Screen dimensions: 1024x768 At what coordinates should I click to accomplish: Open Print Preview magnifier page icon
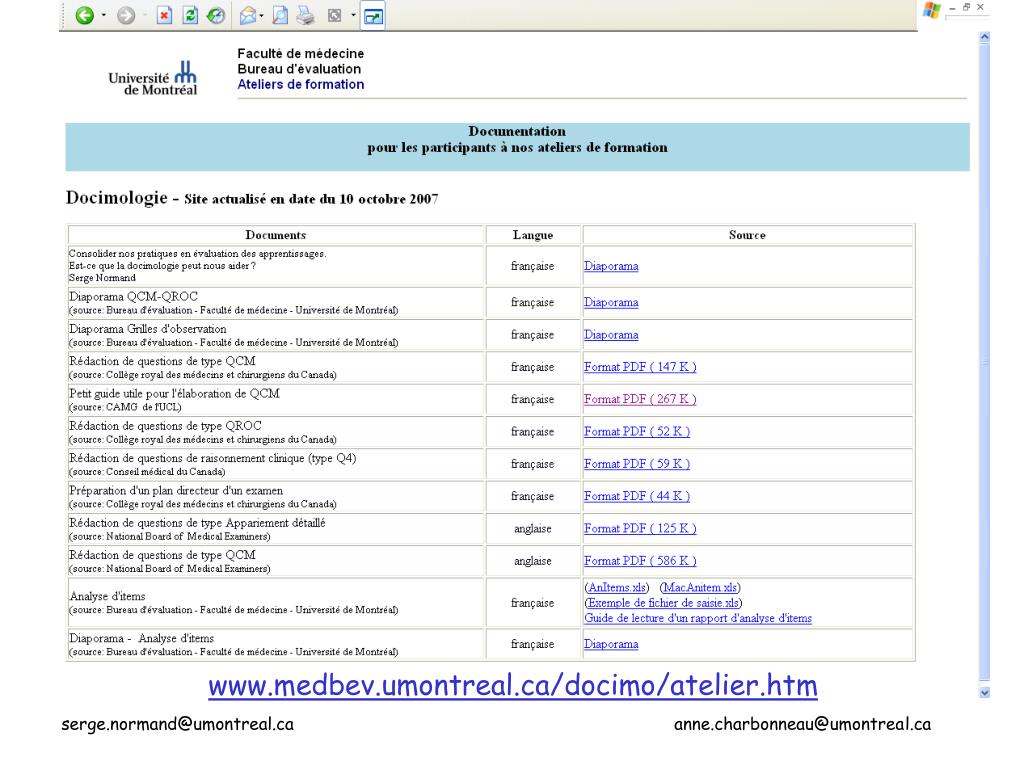280,15
